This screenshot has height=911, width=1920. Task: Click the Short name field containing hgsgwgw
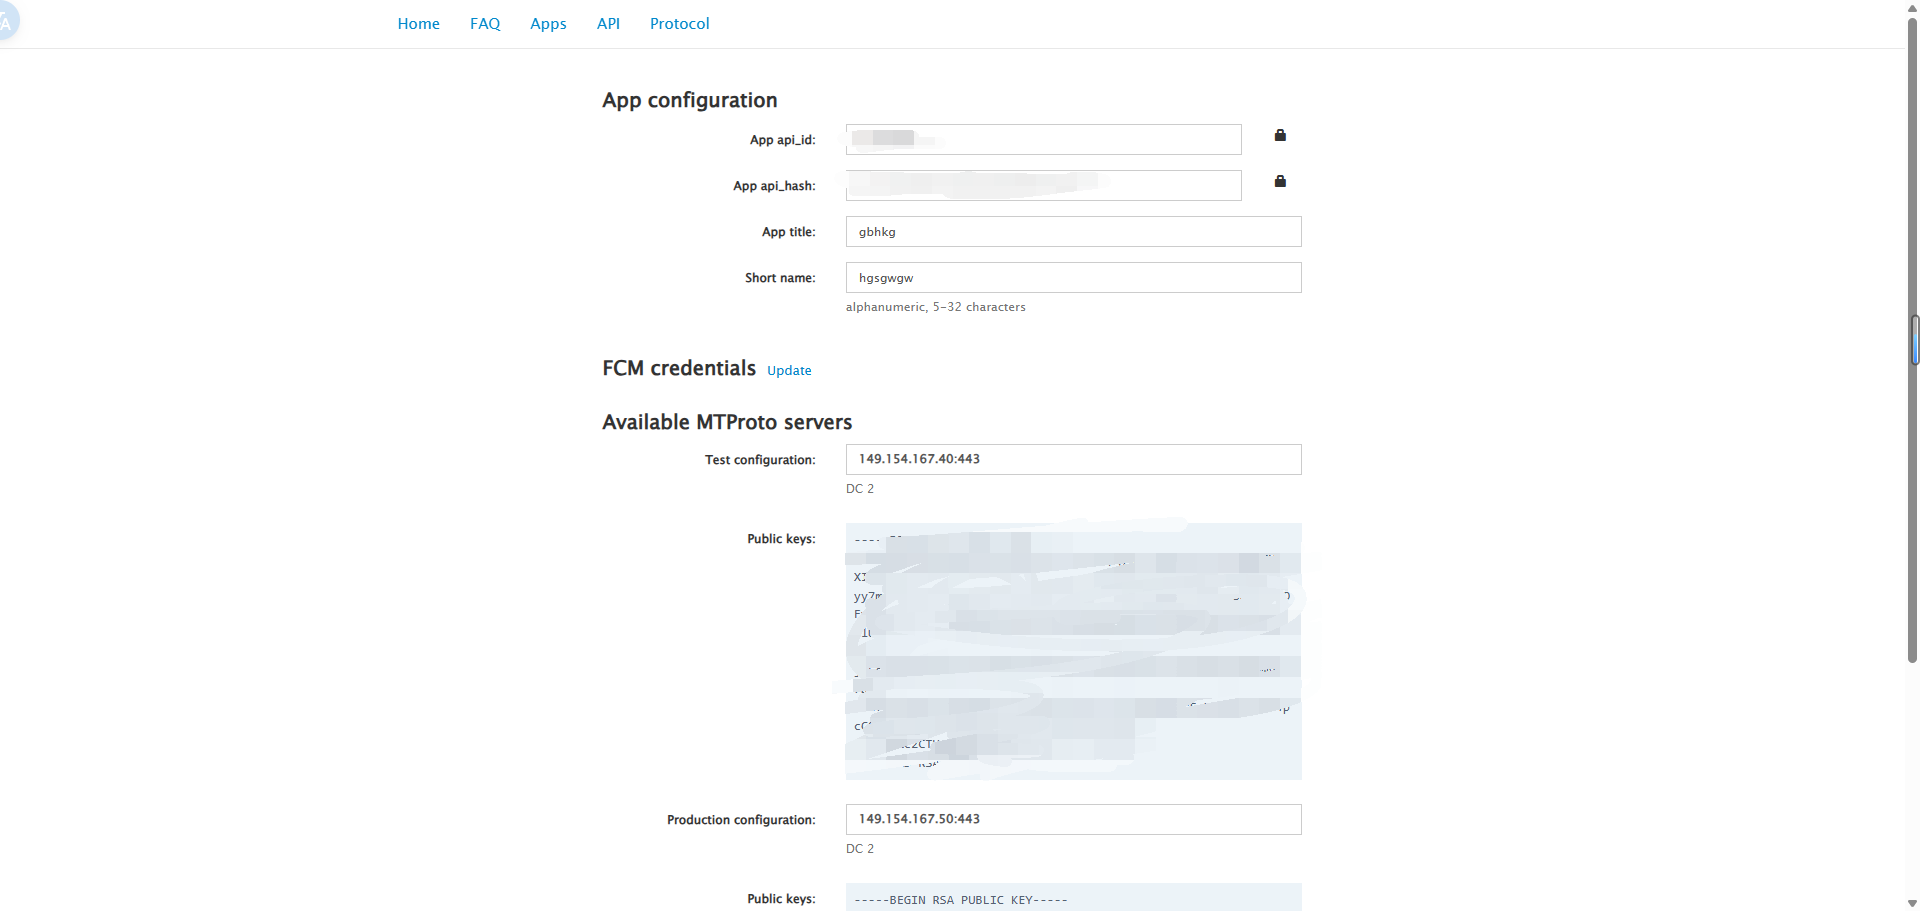(x=1072, y=277)
